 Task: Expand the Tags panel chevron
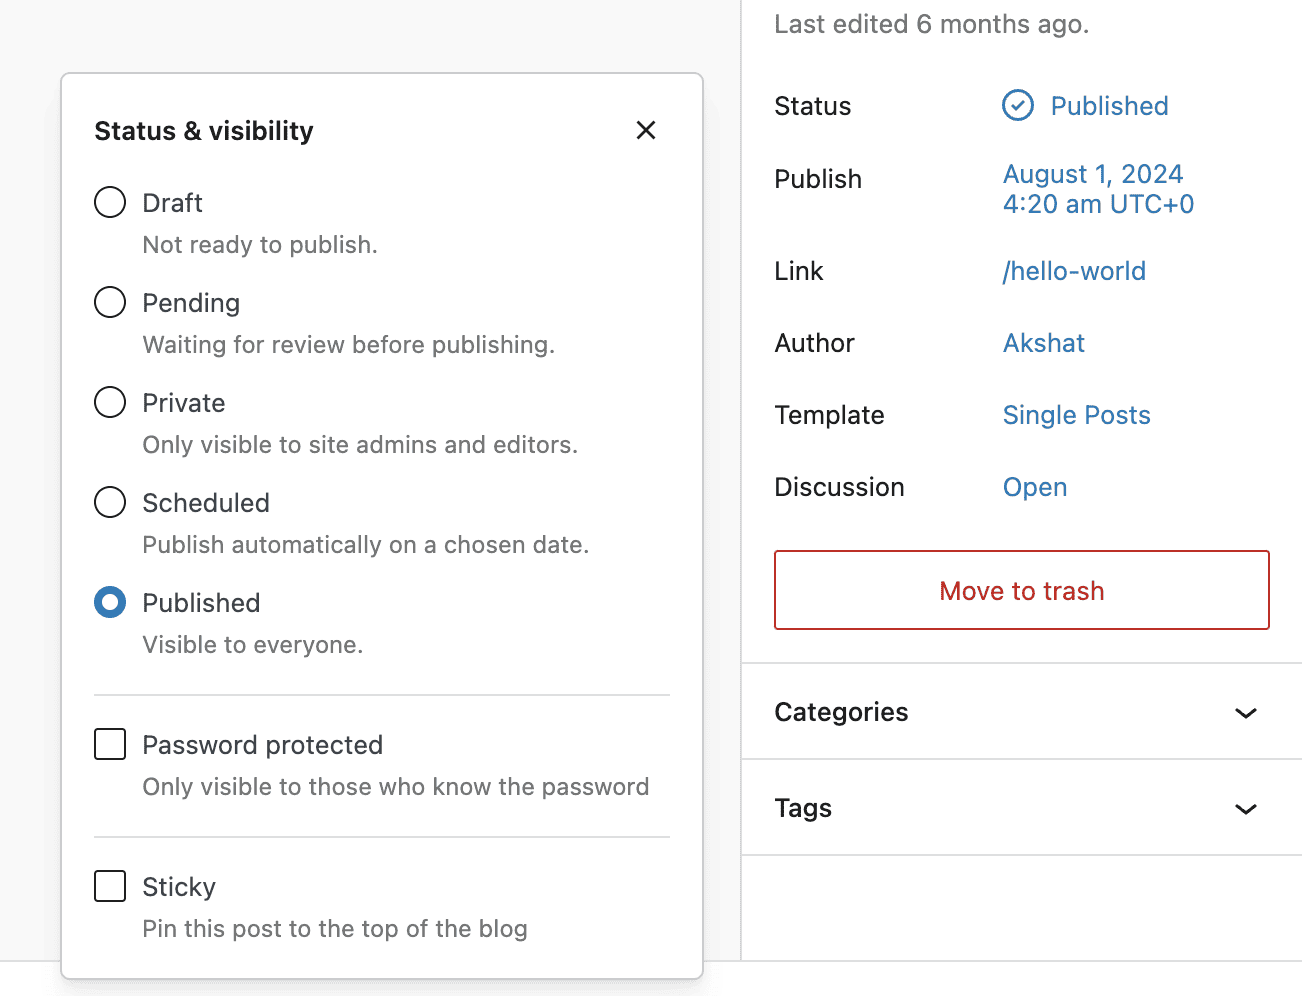pos(1245,809)
